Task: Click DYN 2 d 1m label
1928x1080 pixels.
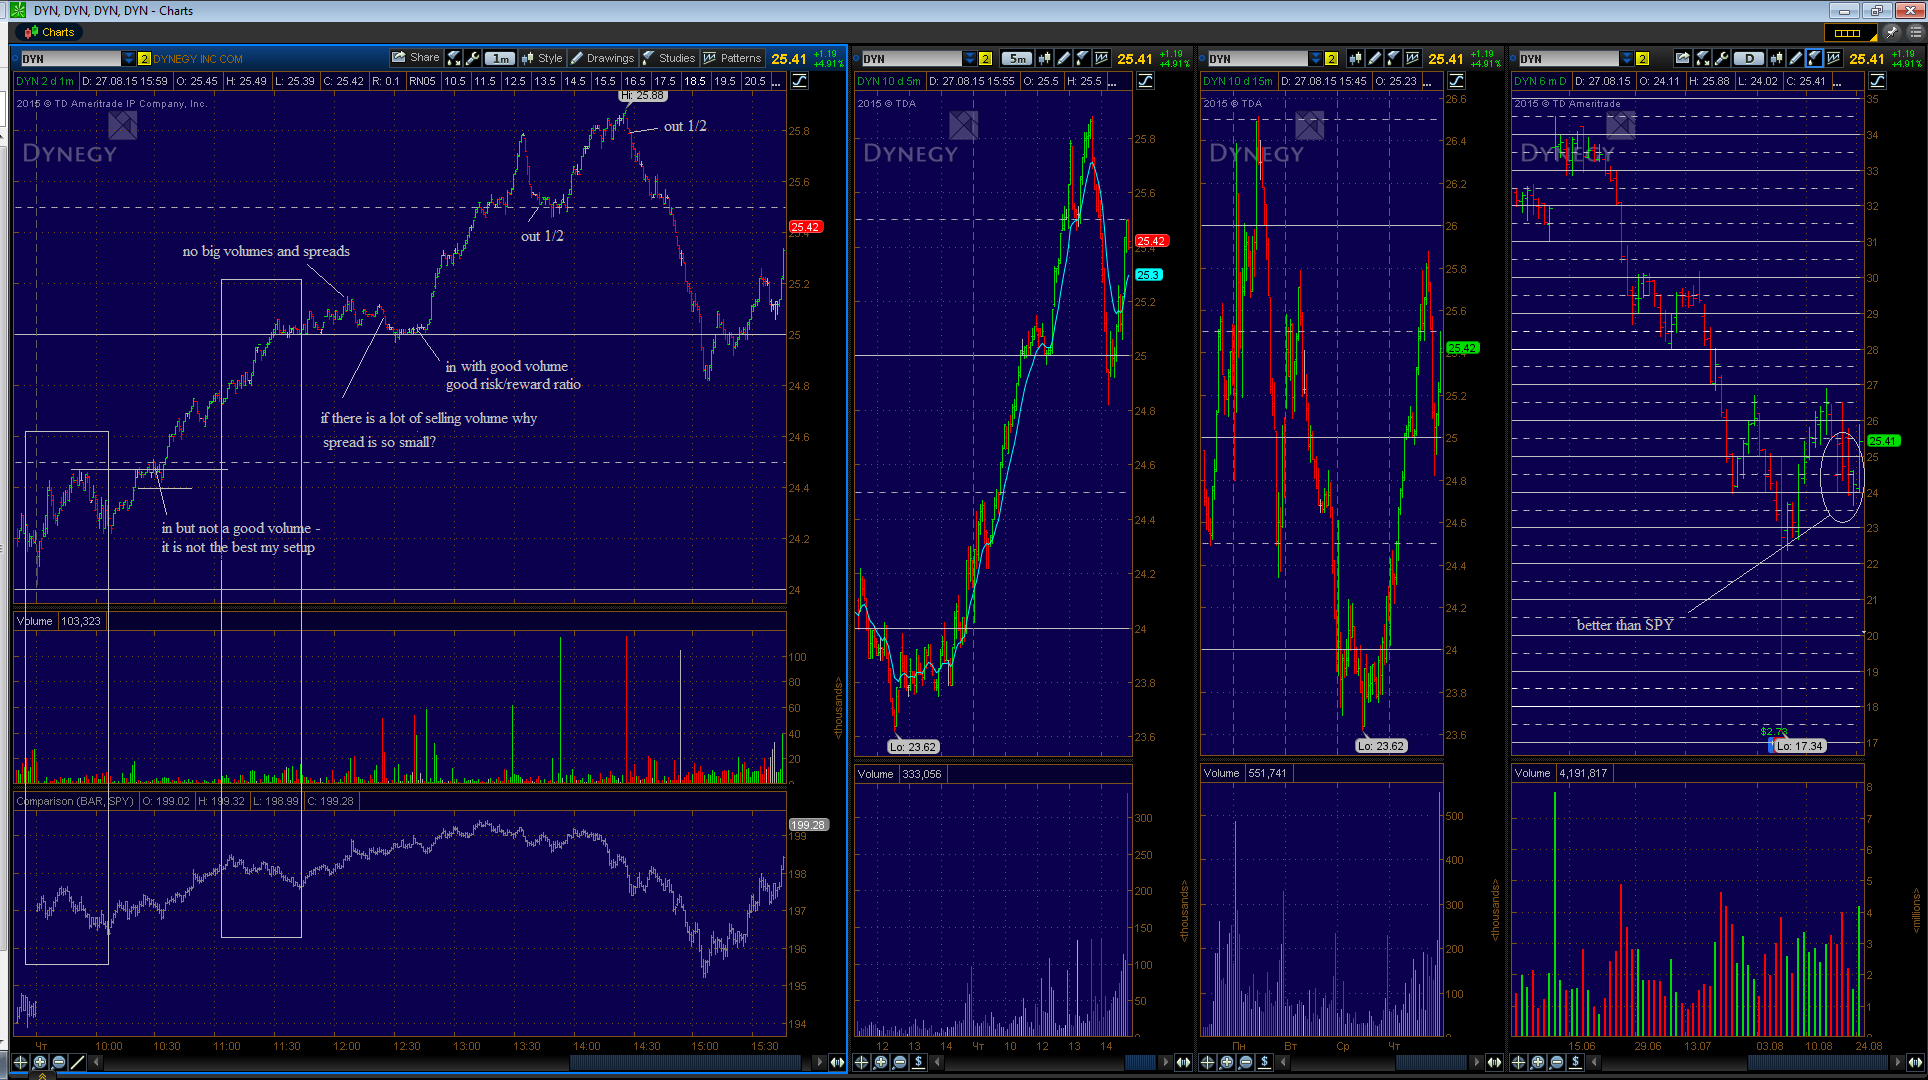Action: click(x=45, y=81)
